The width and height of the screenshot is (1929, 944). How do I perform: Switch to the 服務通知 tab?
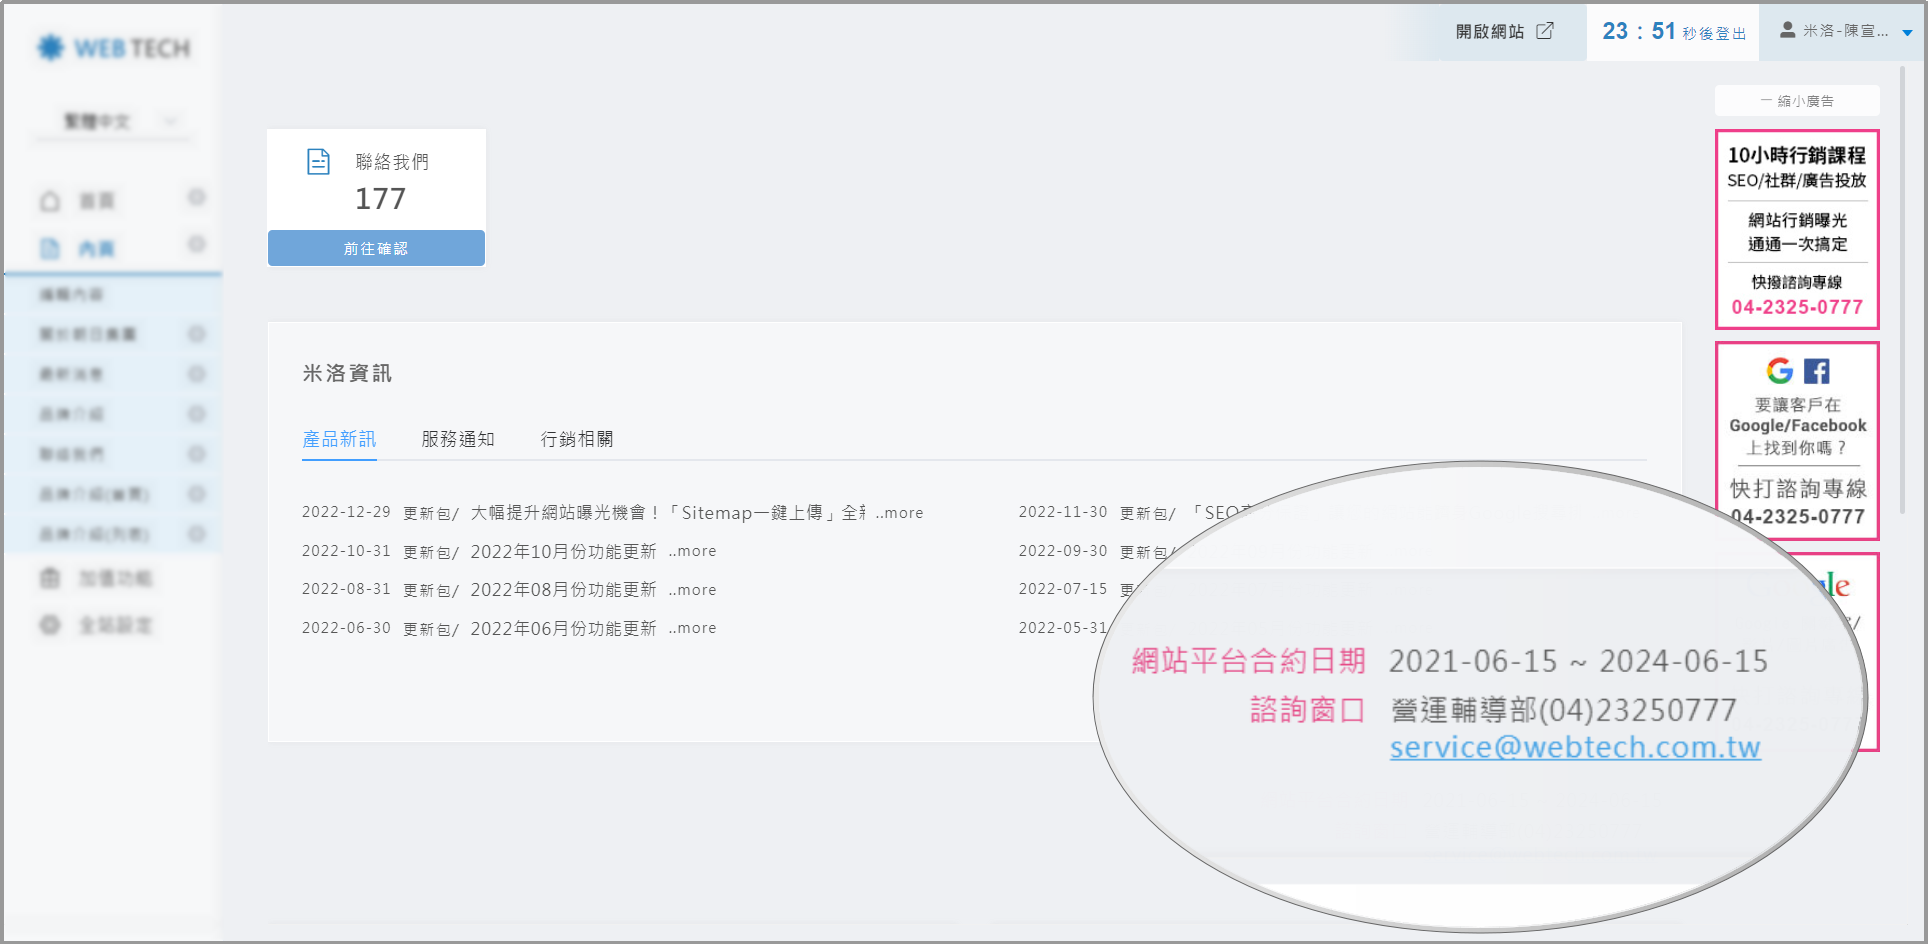click(x=458, y=439)
